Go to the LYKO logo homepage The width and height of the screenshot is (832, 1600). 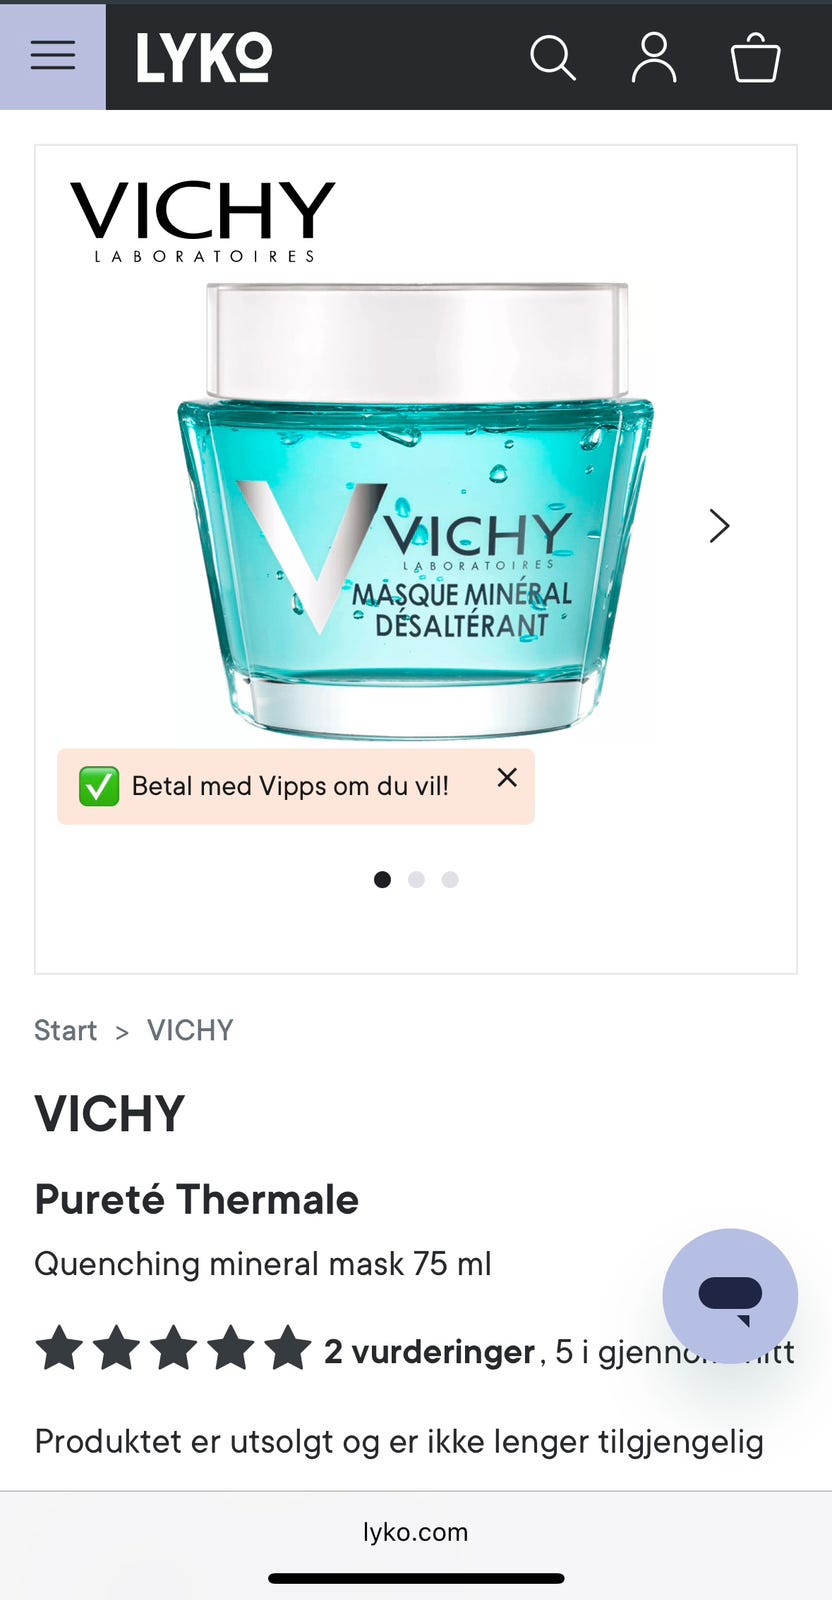204,57
